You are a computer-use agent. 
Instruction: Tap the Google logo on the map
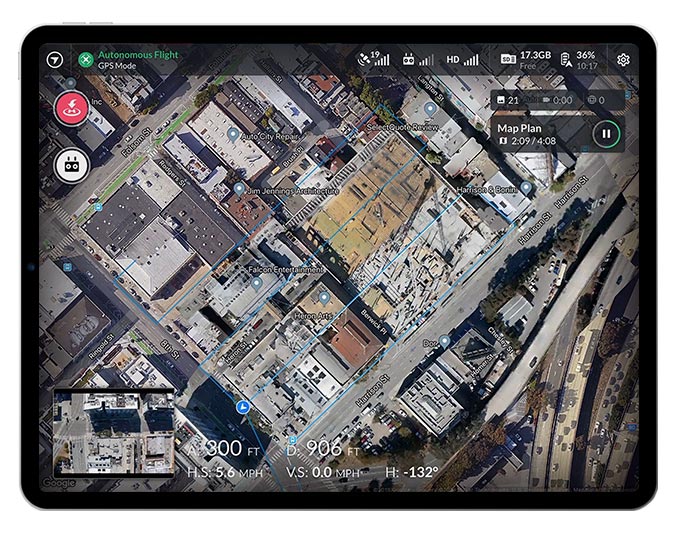coord(59,482)
